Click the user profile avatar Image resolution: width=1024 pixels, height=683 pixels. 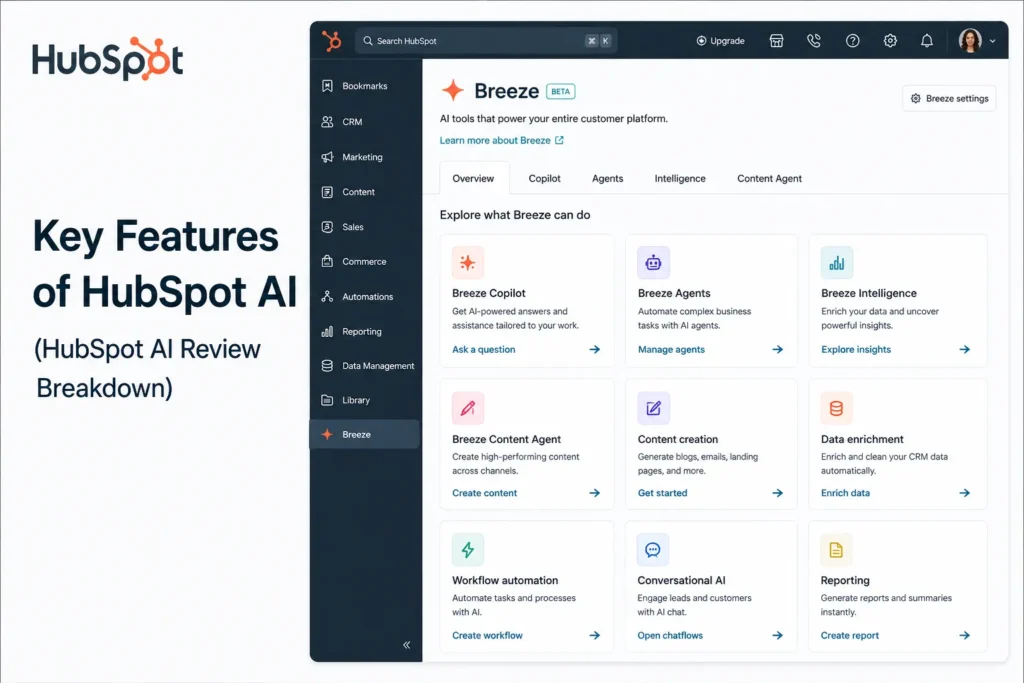coord(970,40)
